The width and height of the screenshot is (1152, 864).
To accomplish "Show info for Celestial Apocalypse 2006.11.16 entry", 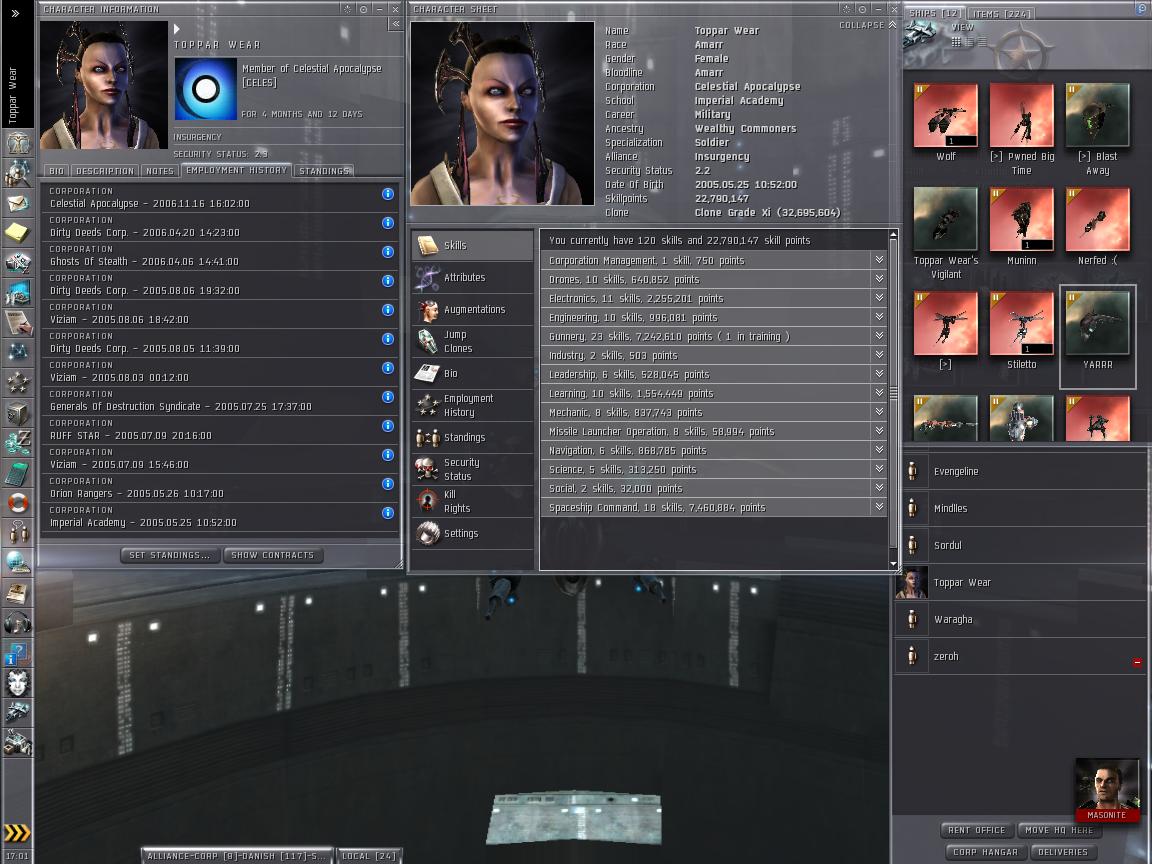I will 388,194.
